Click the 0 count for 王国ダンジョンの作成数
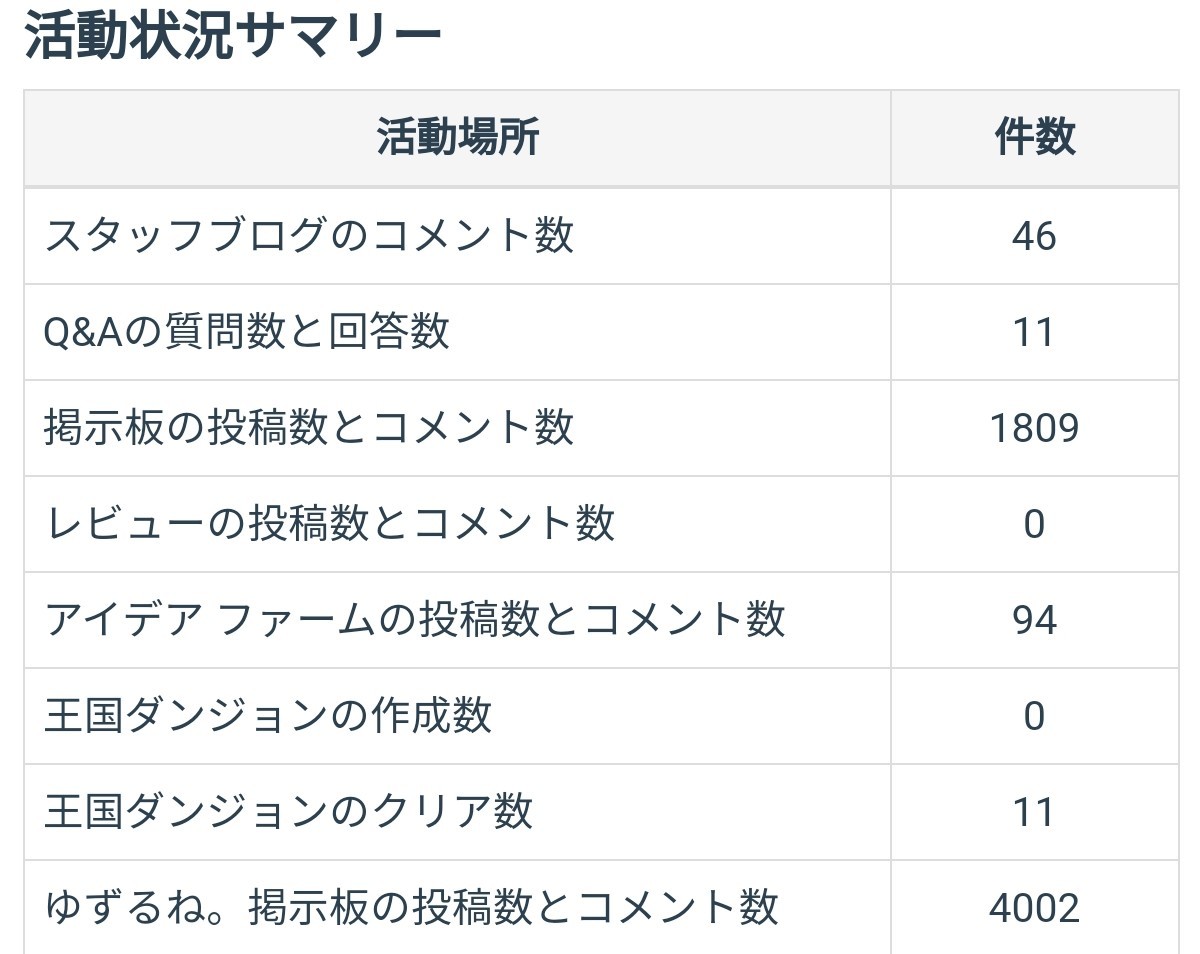Image resolution: width=1200 pixels, height=954 pixels. tap(1034, 716)
